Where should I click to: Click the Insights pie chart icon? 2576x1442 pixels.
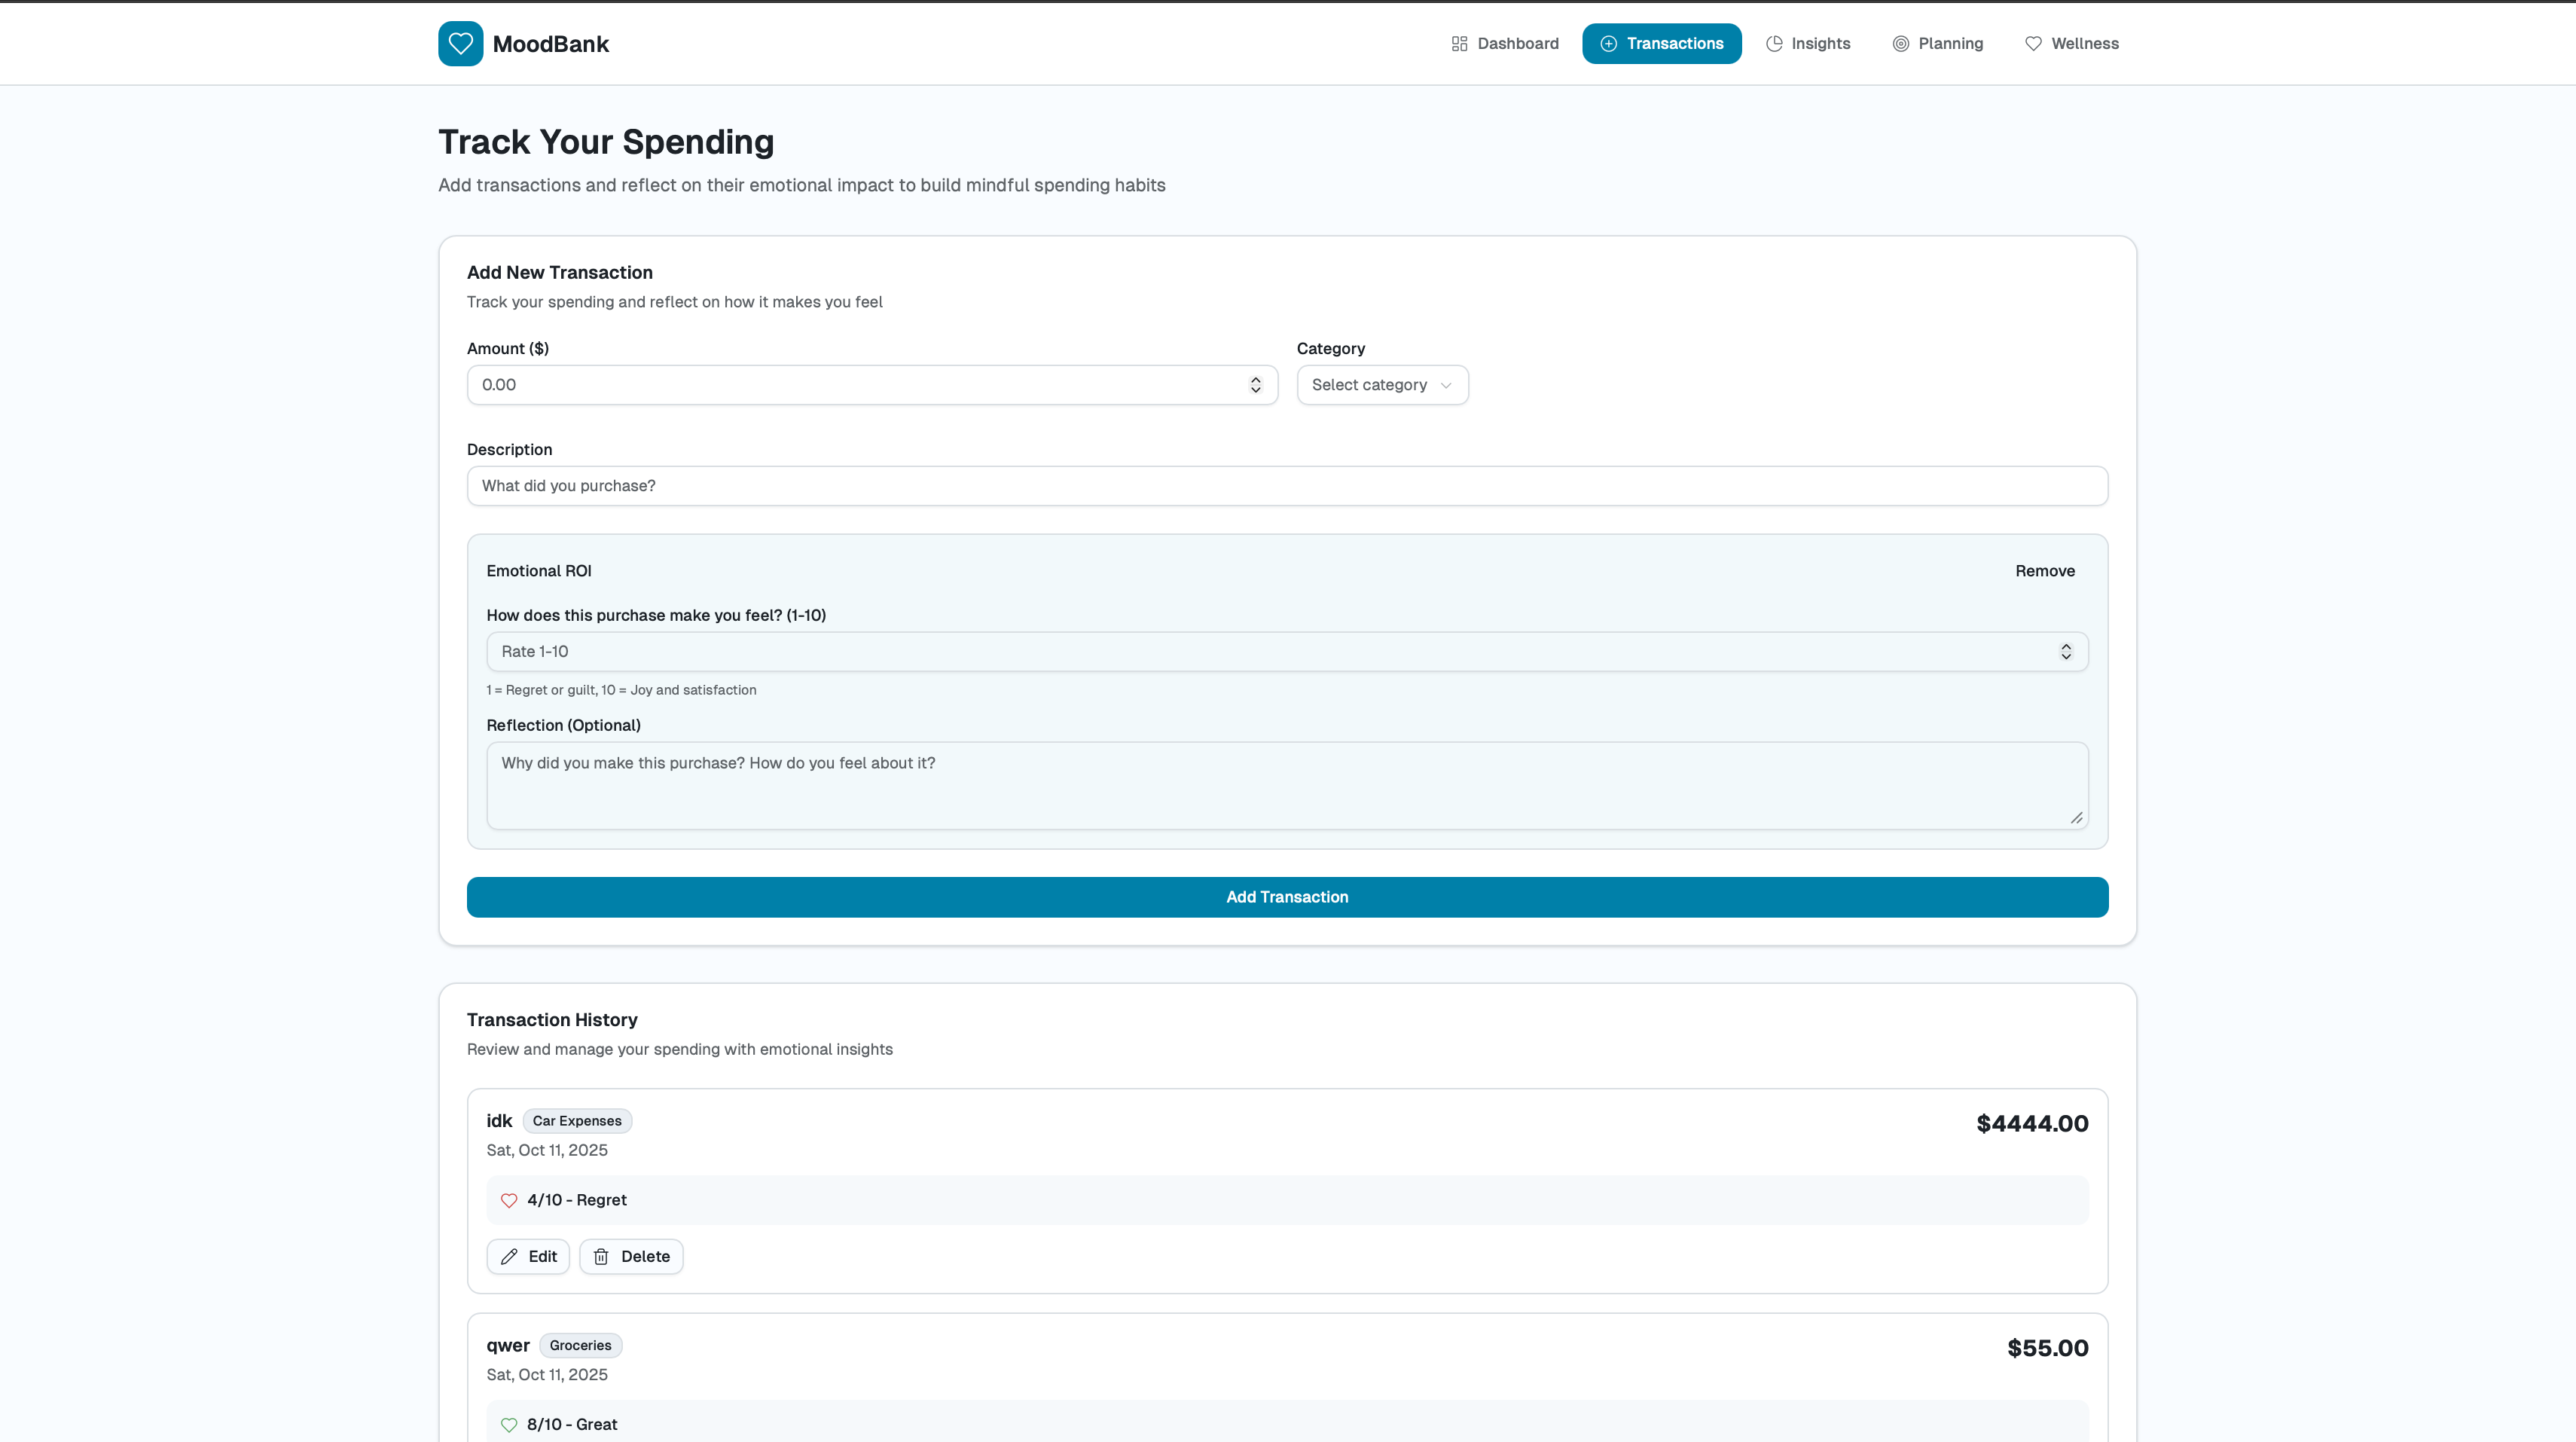(x=1774, y=44)
